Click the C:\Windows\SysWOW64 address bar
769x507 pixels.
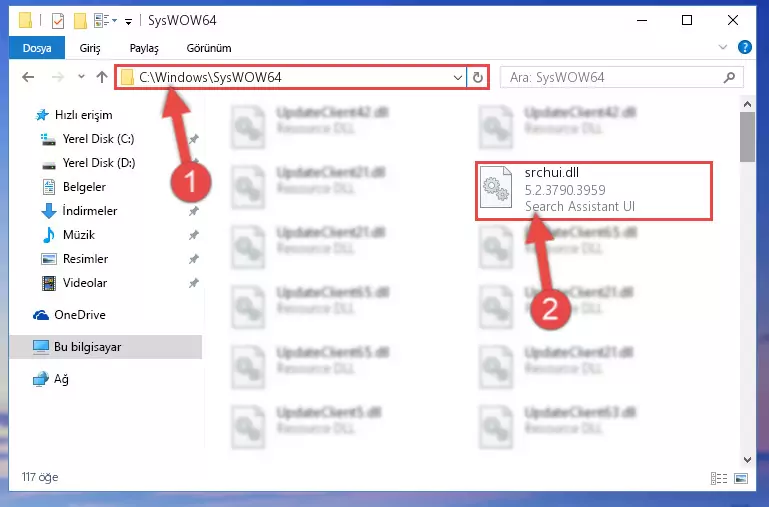(292, 77)
